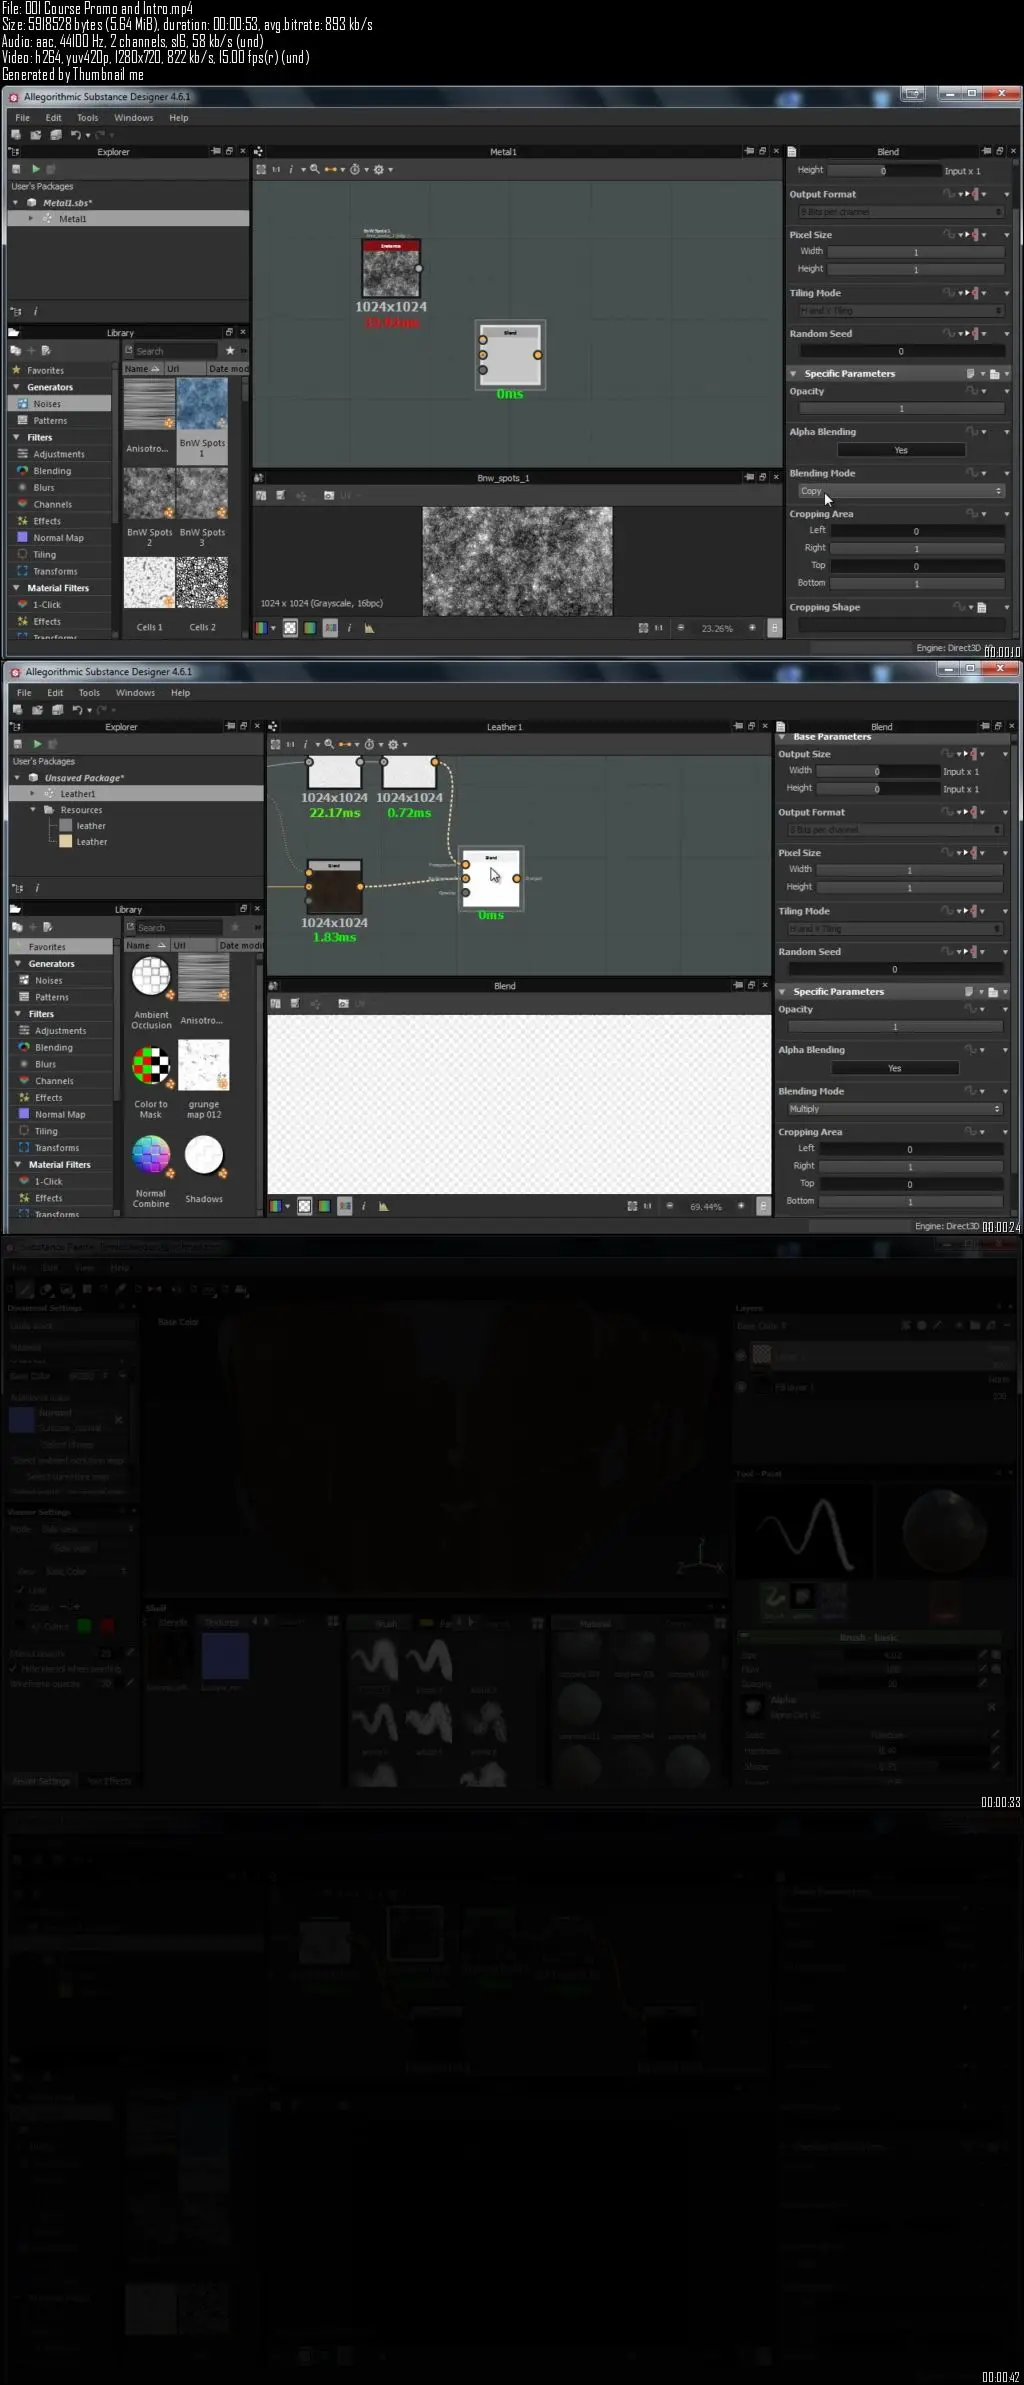Click the info 'i' icon below Metal1 Explorer tree
This screenshot has width=1024, height=2385.
tap(35, 312)
